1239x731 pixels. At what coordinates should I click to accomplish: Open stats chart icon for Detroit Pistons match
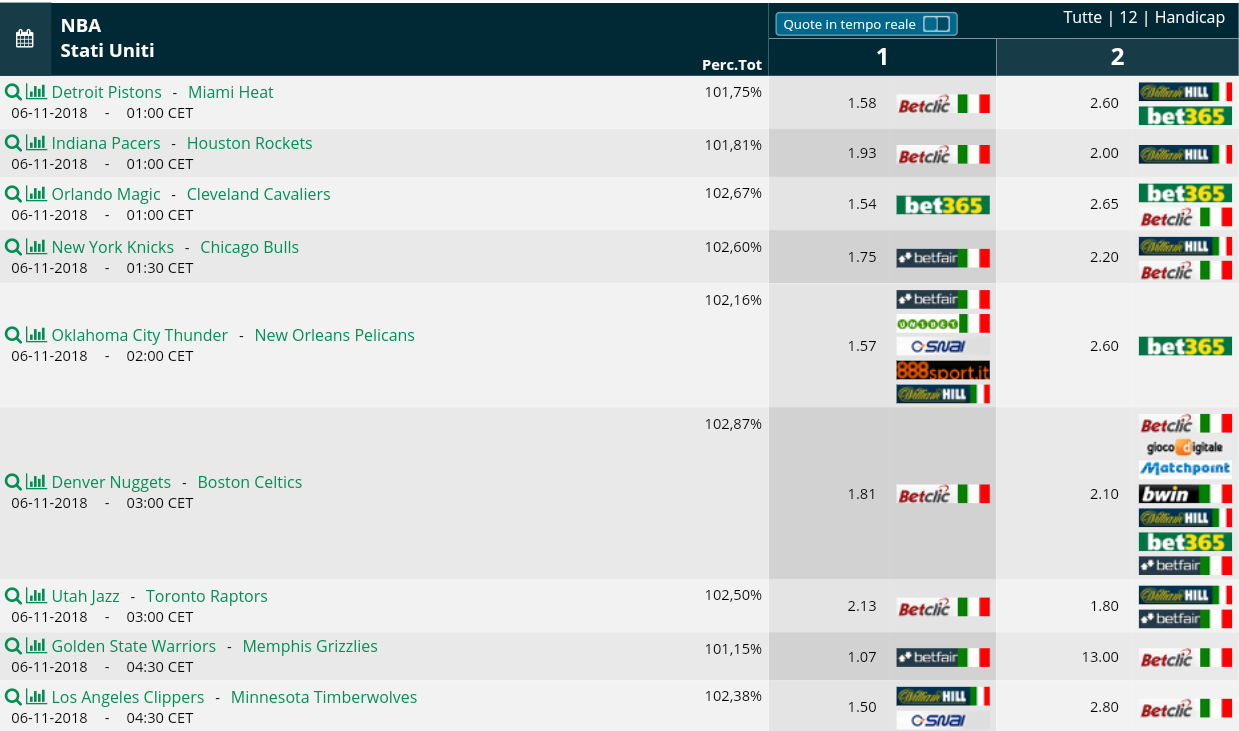point(36,92)
